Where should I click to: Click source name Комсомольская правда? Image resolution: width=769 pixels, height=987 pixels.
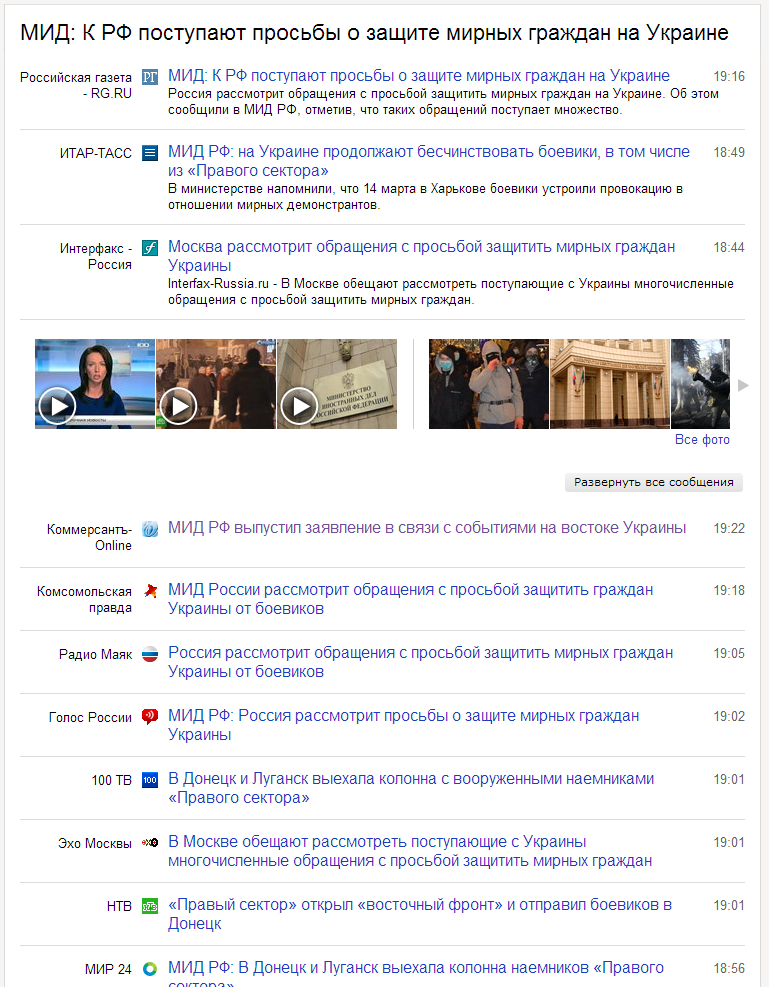pos(84,599)
